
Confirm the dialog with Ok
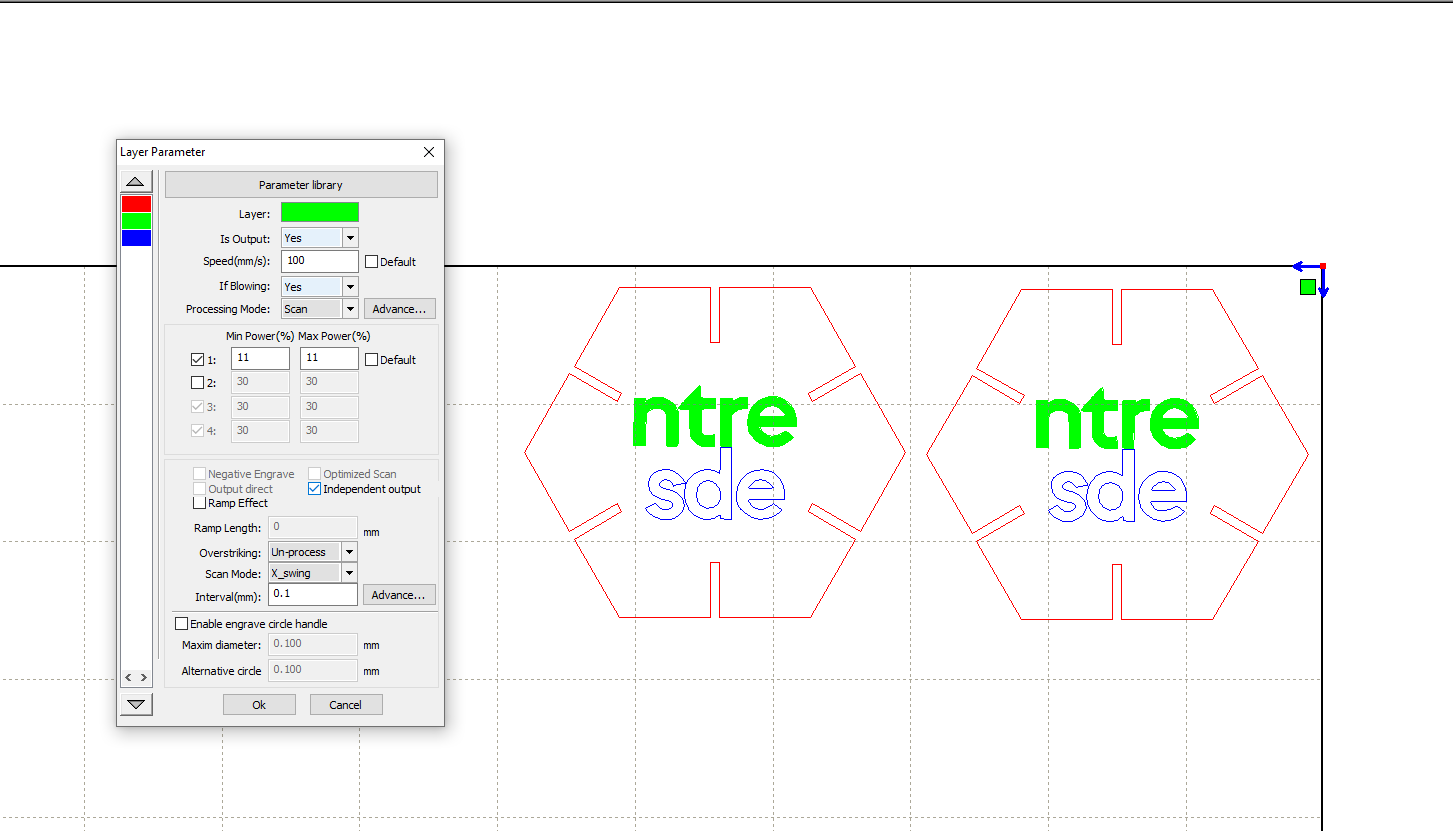pos(259,705)
